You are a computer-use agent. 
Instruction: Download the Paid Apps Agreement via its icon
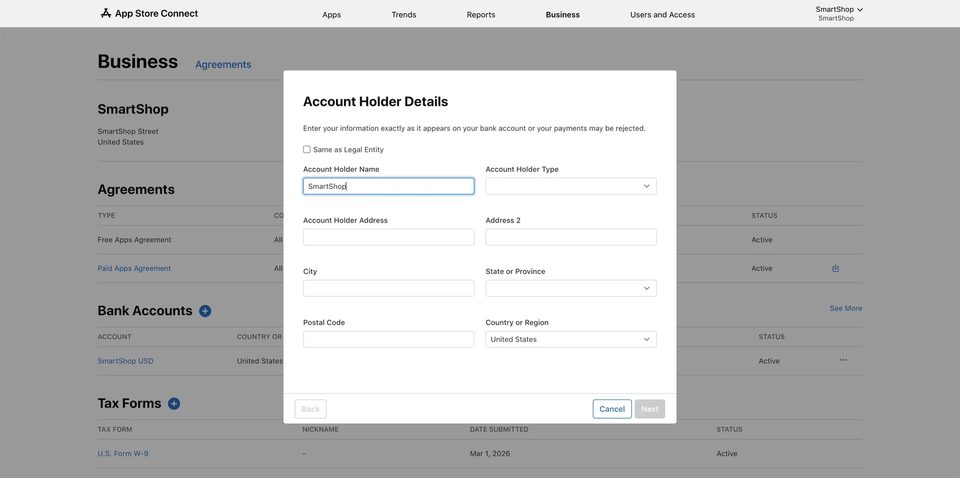836,268
